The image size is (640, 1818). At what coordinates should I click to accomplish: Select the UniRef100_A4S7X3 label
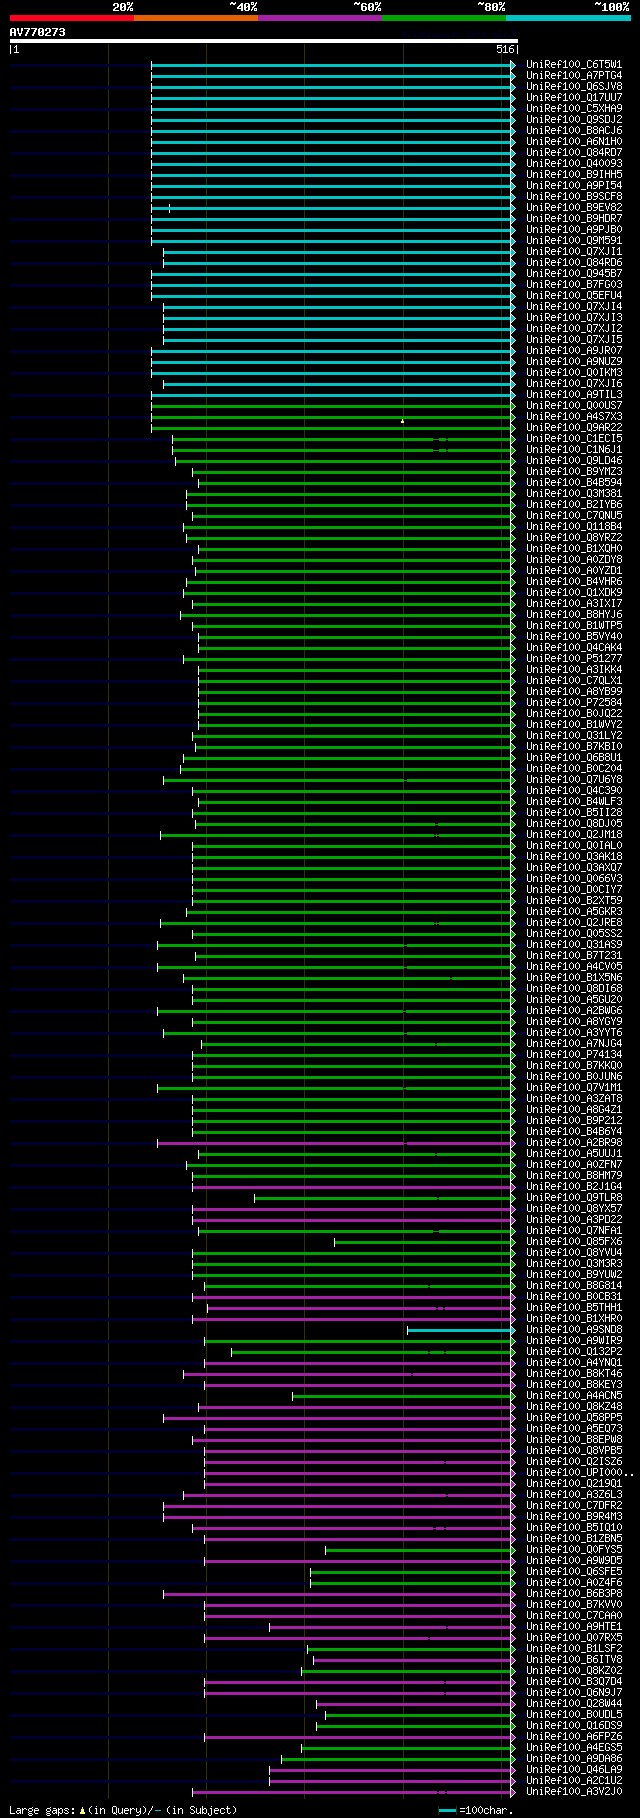click(x=574, y=417)
